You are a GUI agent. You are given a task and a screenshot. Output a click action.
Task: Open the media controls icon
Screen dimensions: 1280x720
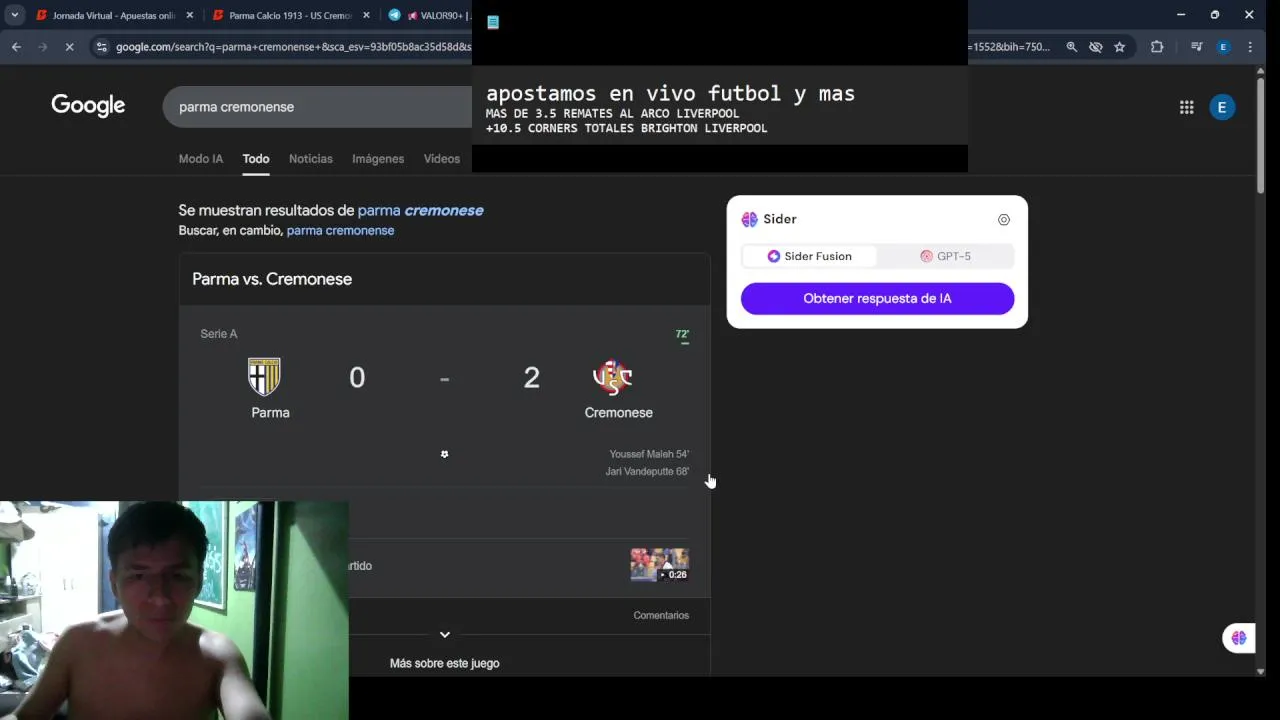click(1196, 47)
